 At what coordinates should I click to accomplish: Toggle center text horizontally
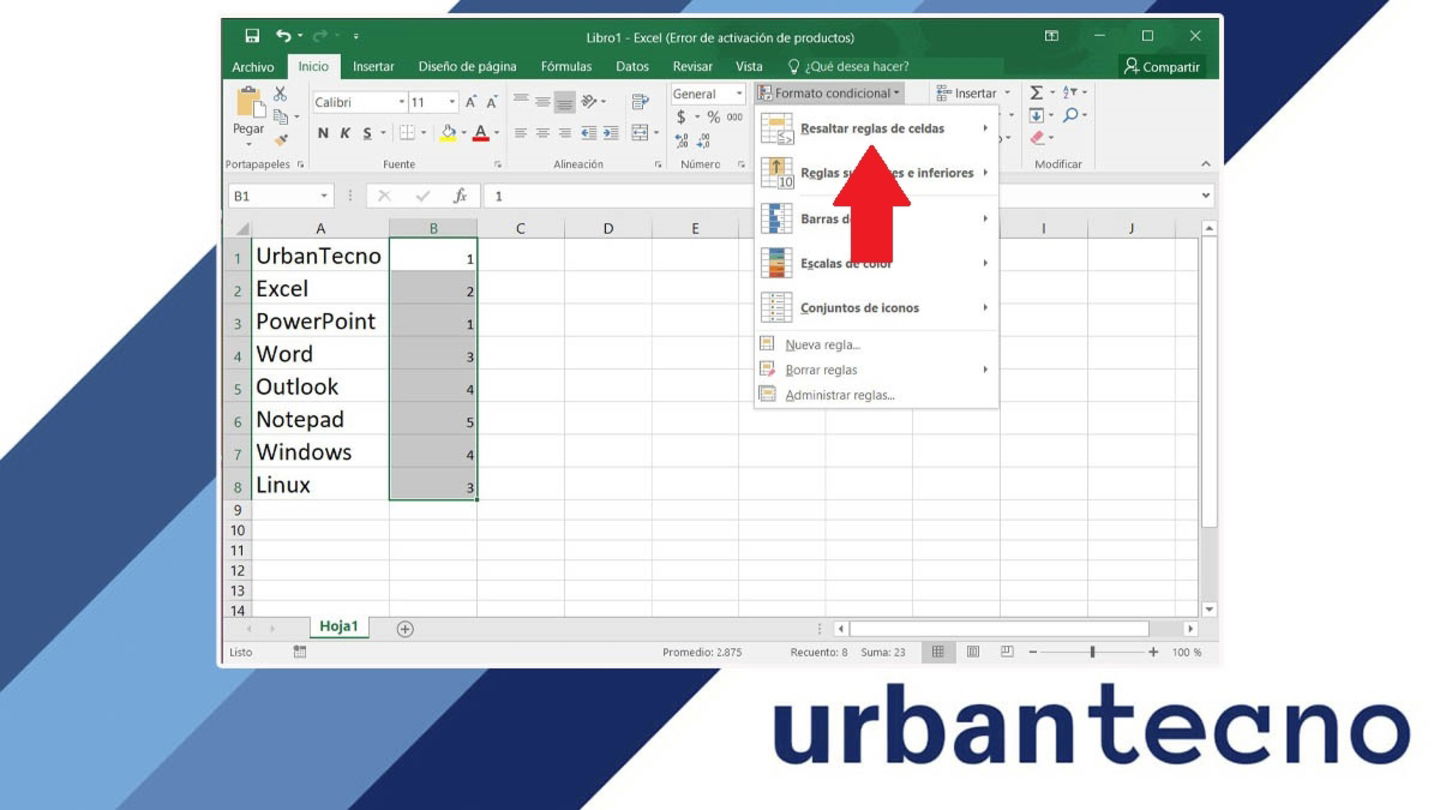click(543, 133)
